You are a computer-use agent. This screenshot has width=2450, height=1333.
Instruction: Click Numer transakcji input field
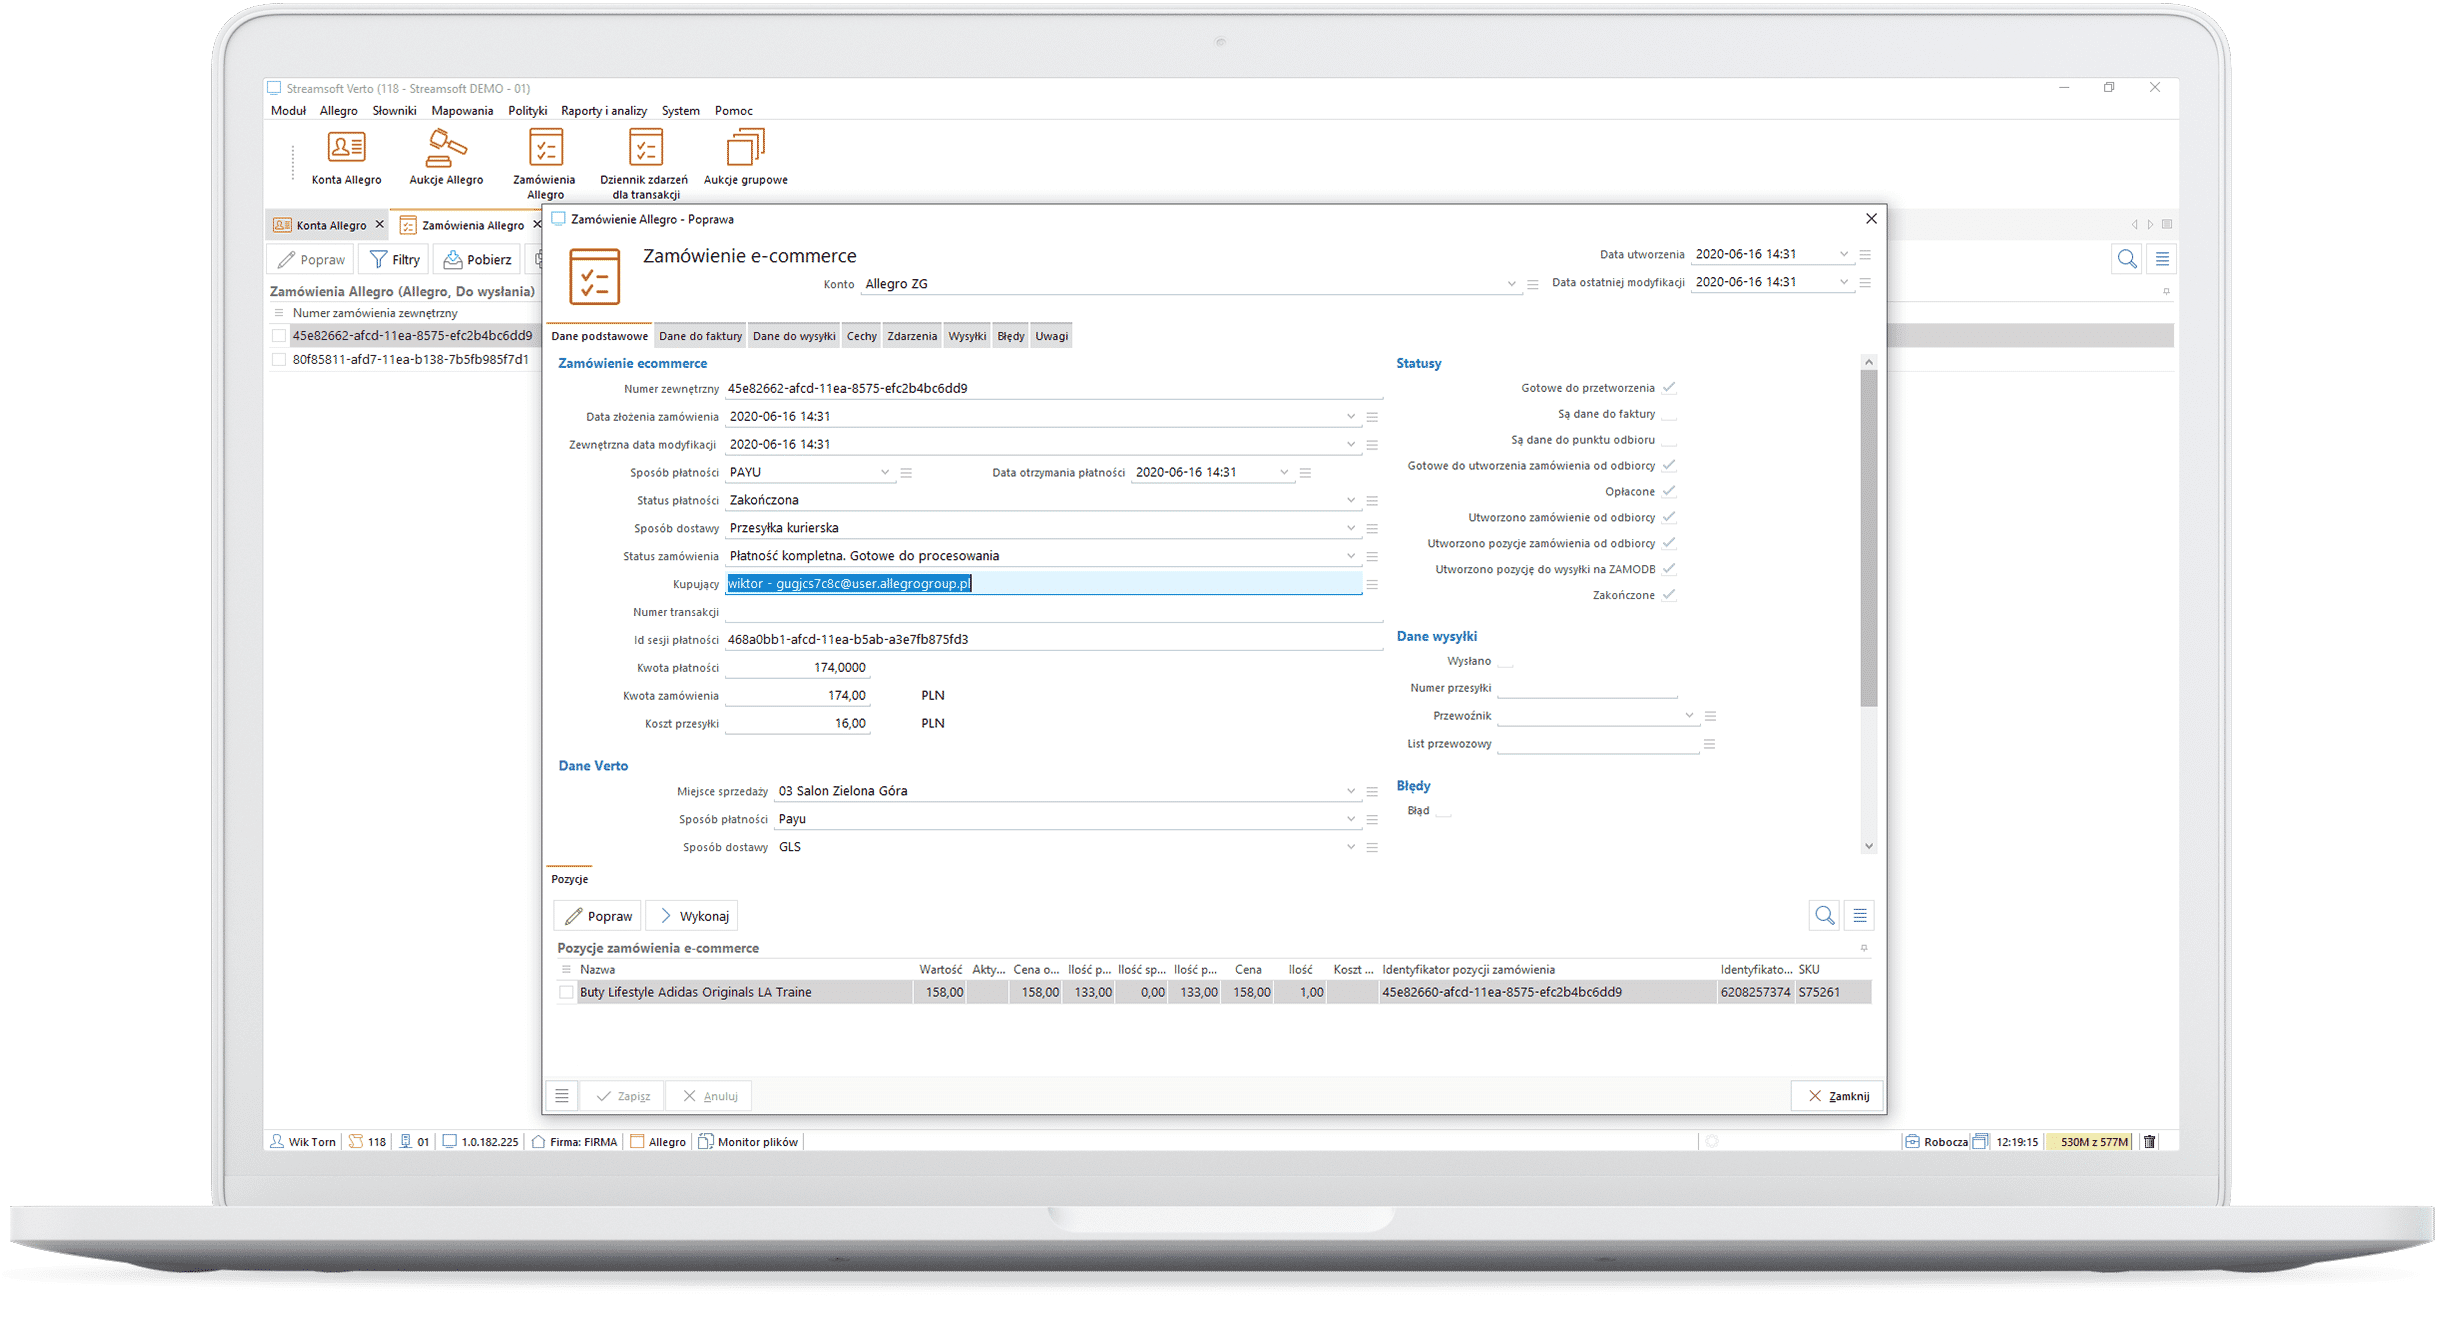pyautogui.click(x=1053, y=612)
